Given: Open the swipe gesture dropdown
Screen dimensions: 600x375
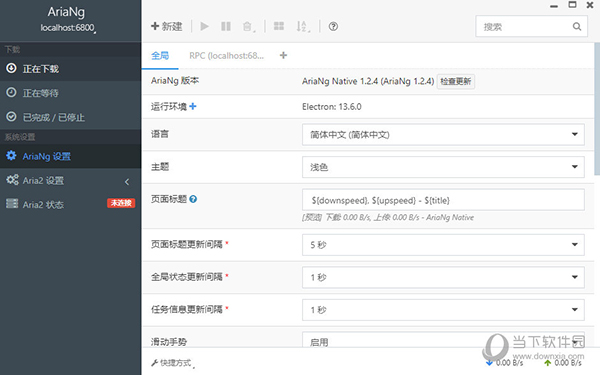Looking at the screenshot, I should [x=443, y=340].
